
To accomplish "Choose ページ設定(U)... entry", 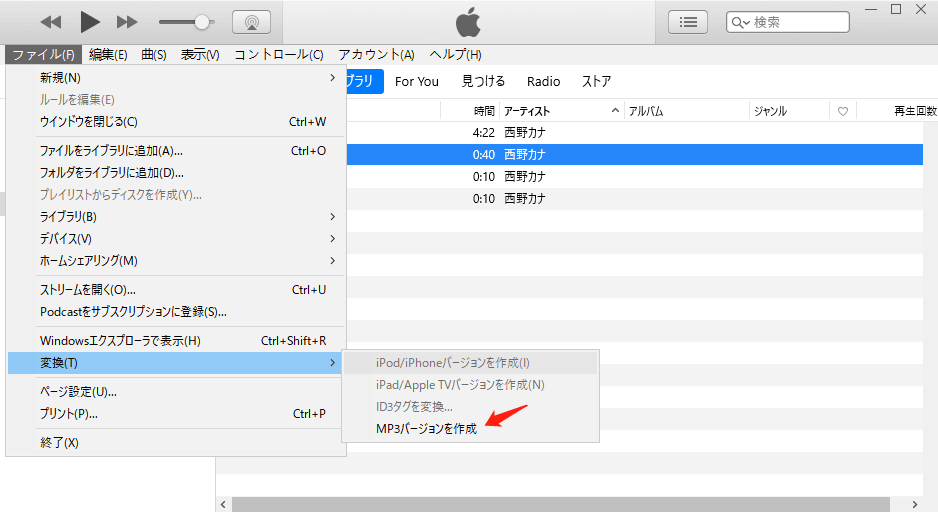I will [x=176, y=392].
